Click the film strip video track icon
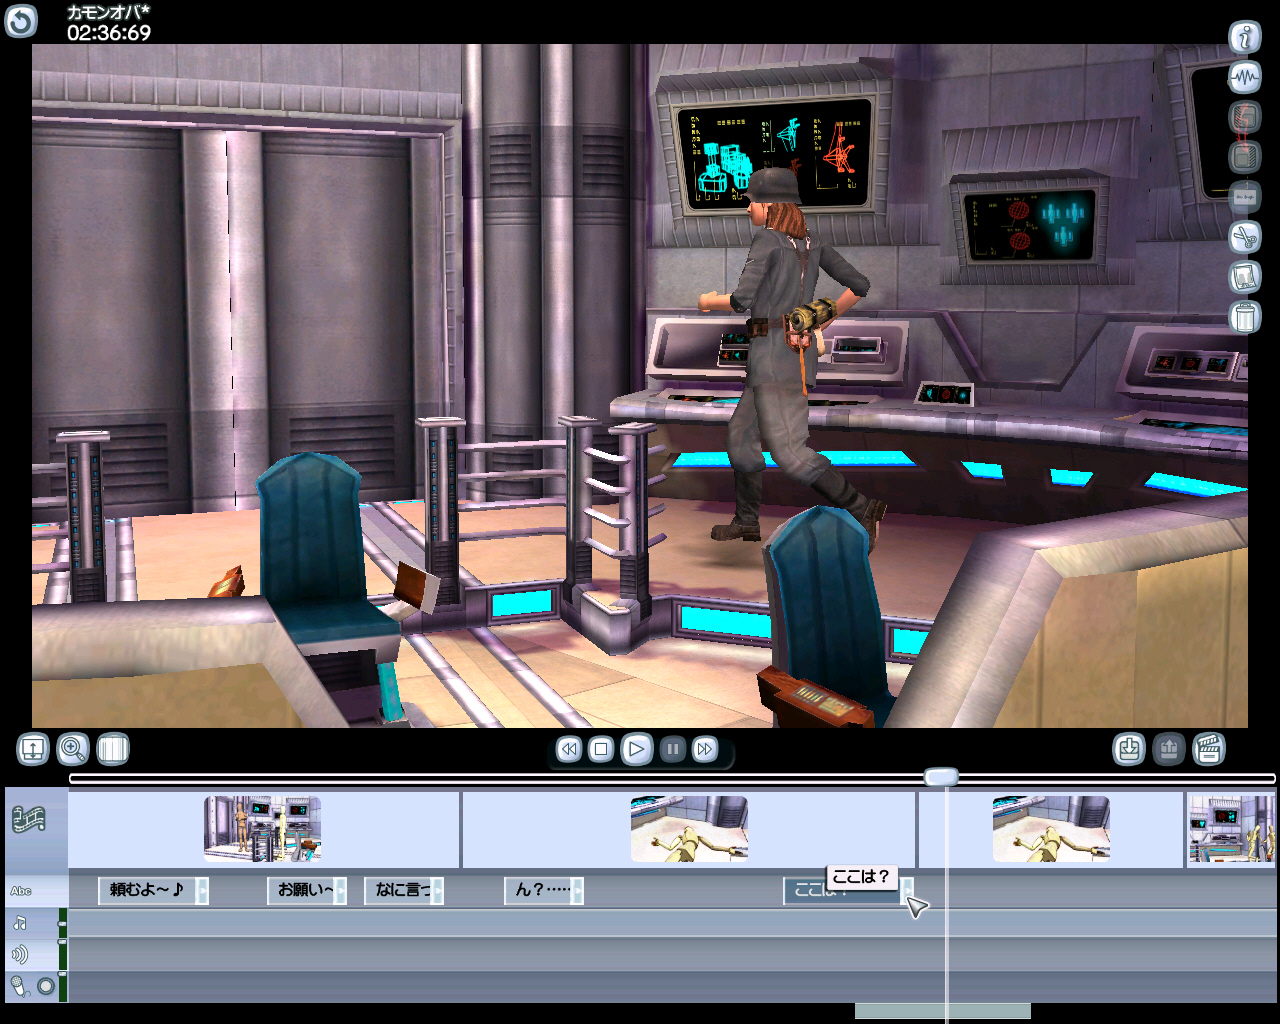1280x1024 pixels. click(29, 821)
